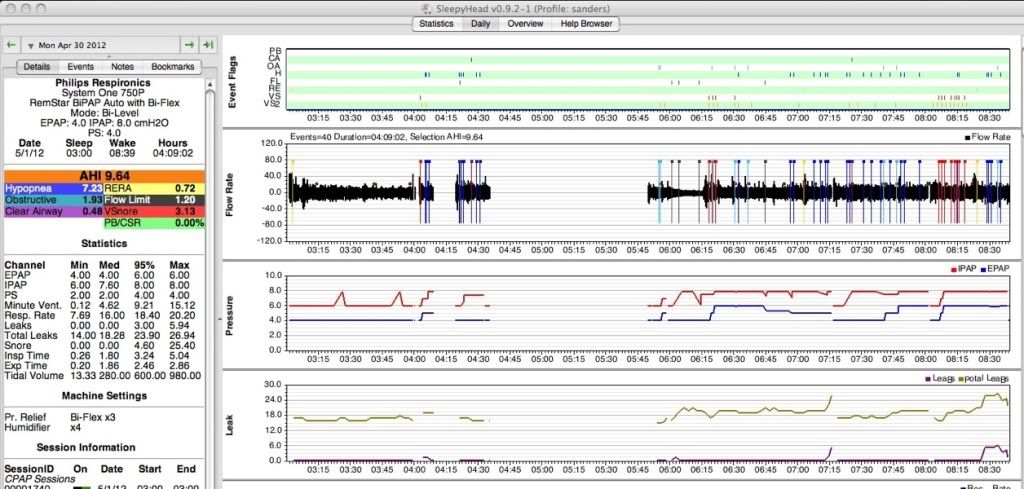Click the H row in Event Flags
1024x489 pixels.
pyautogui.click(x=648, y=74)
